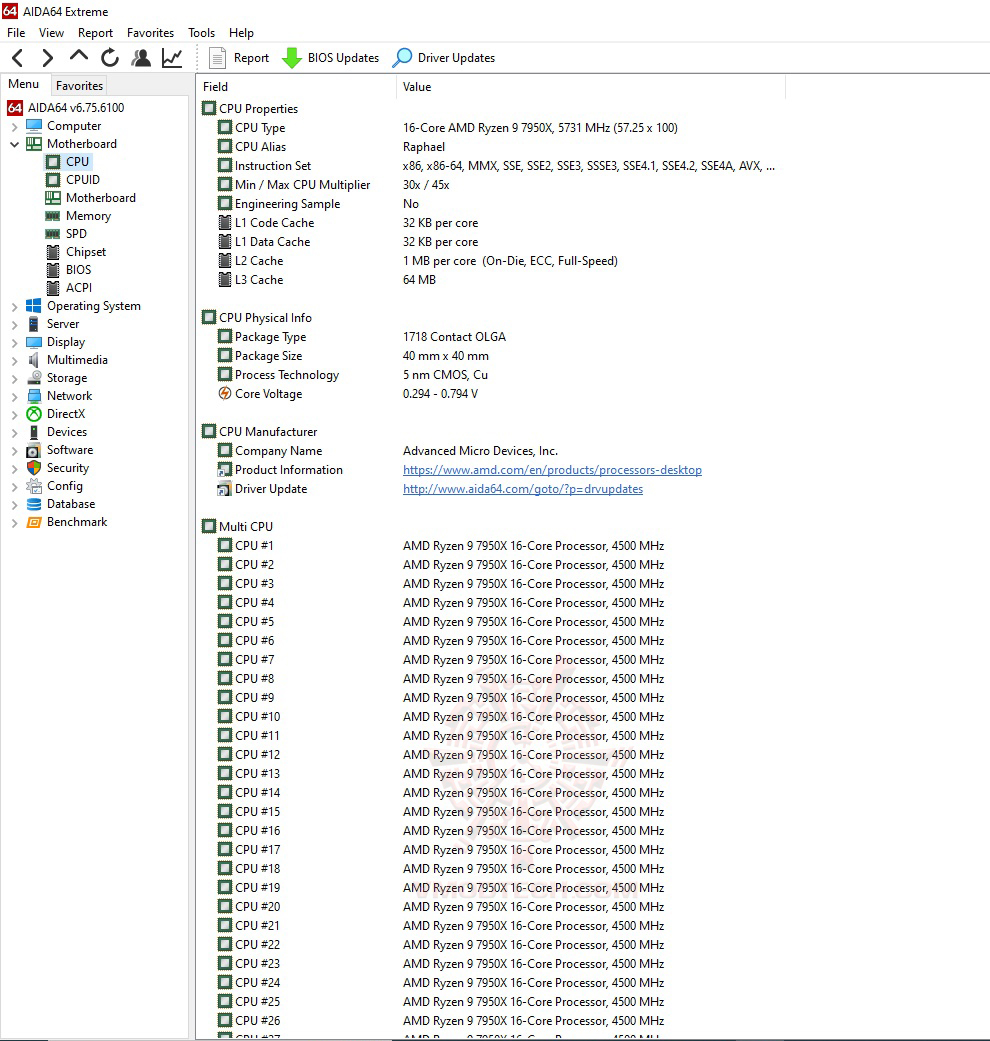Open the View menu
The image size is (990, 1041).
click(51, 33)
